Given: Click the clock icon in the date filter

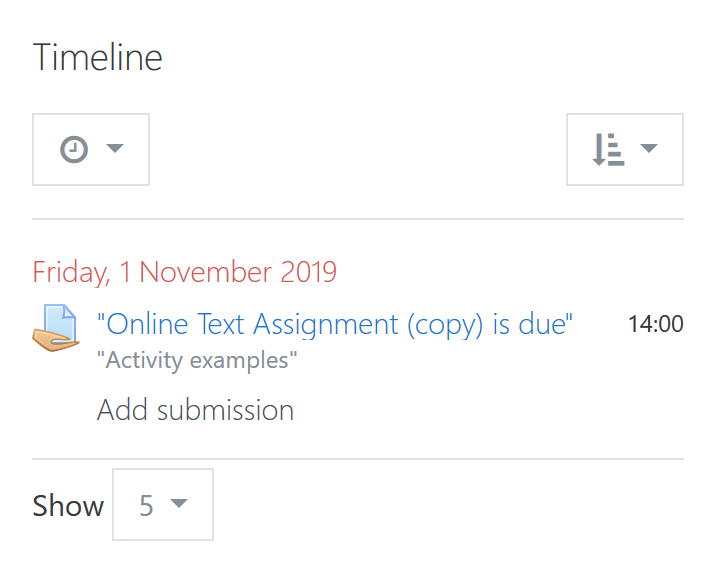Looking at the screenshot, I should click(x=74, y=149).
